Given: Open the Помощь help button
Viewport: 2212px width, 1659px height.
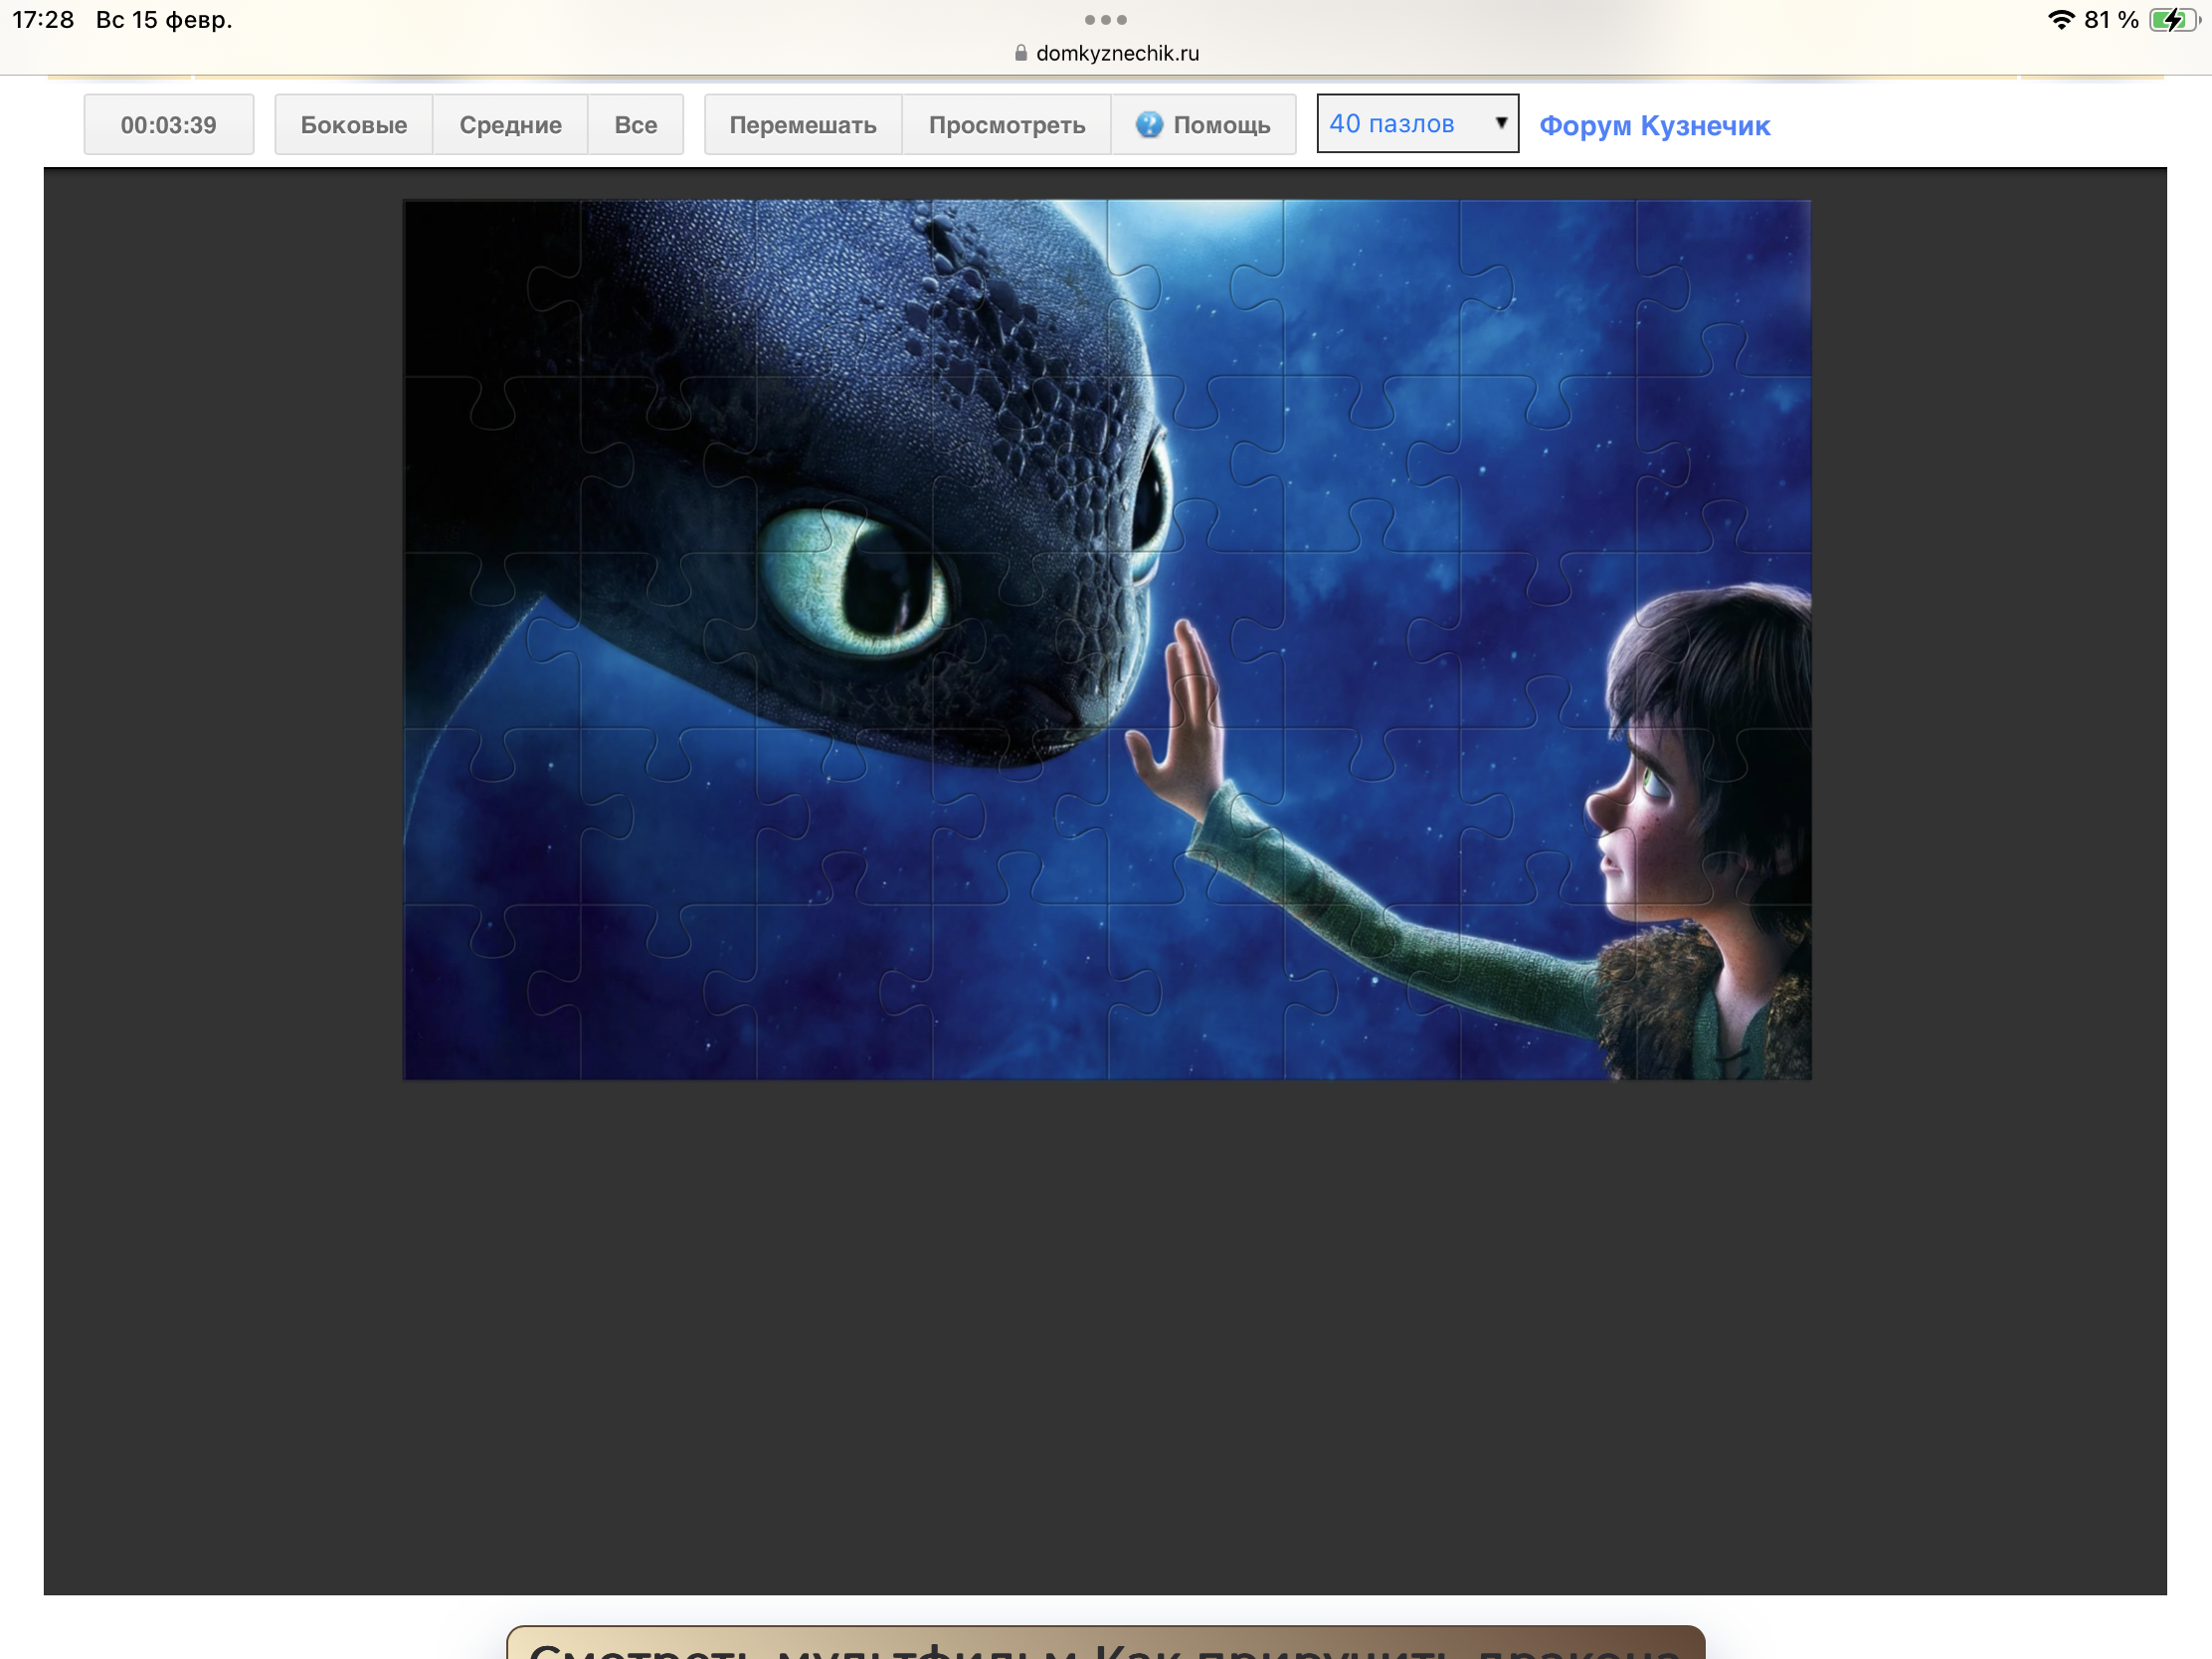Looking at the screenshot, I should click(x=1220, y=125).
